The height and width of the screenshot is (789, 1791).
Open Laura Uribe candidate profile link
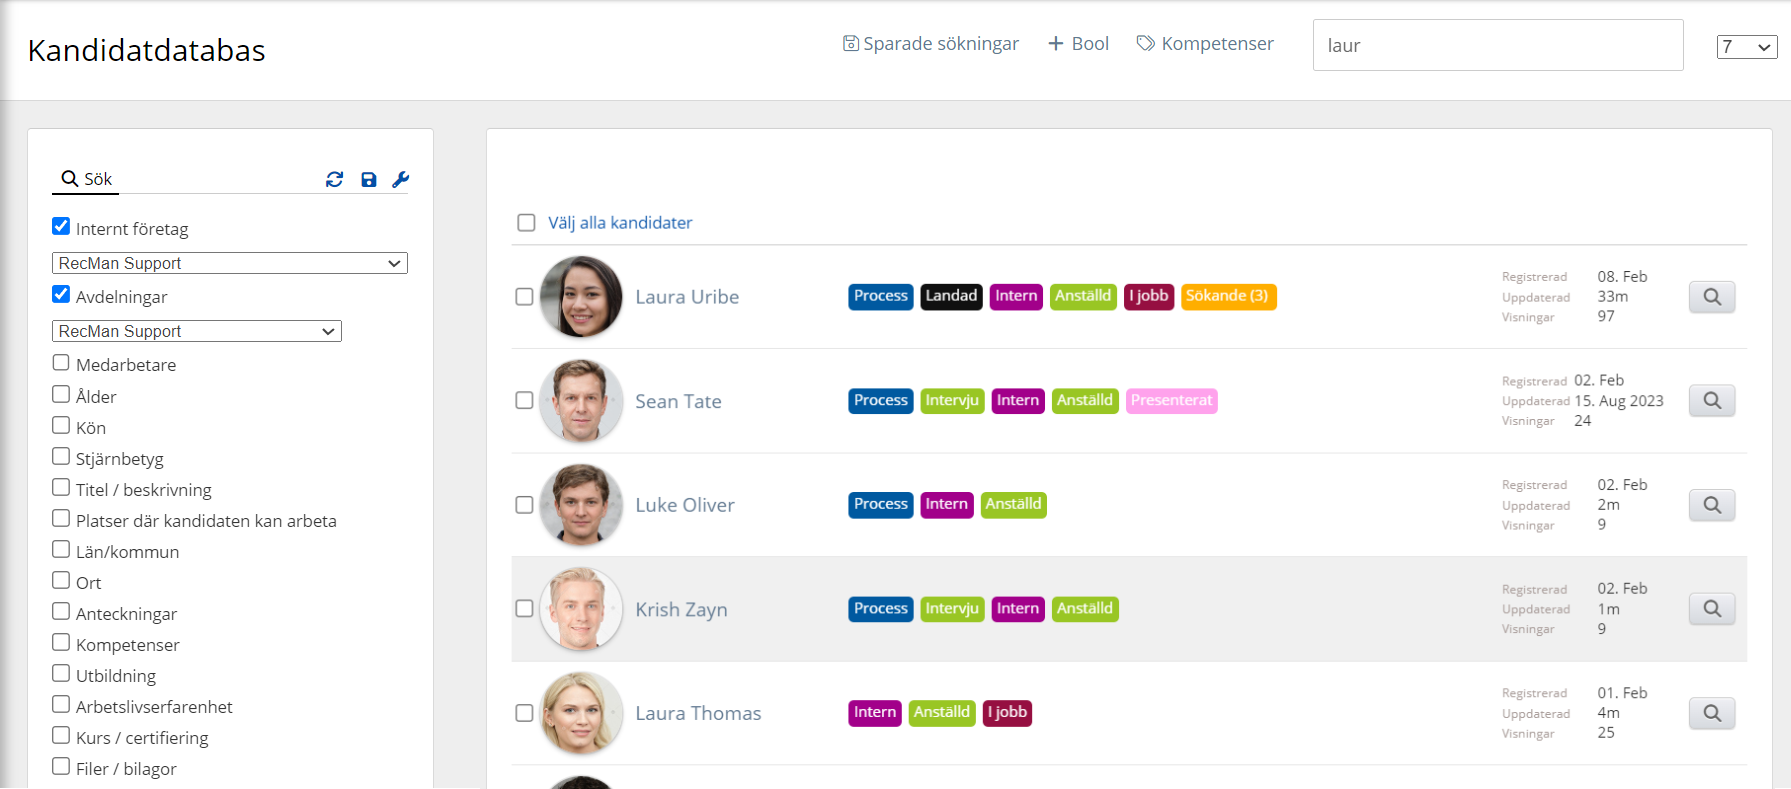tap(687, 297)
